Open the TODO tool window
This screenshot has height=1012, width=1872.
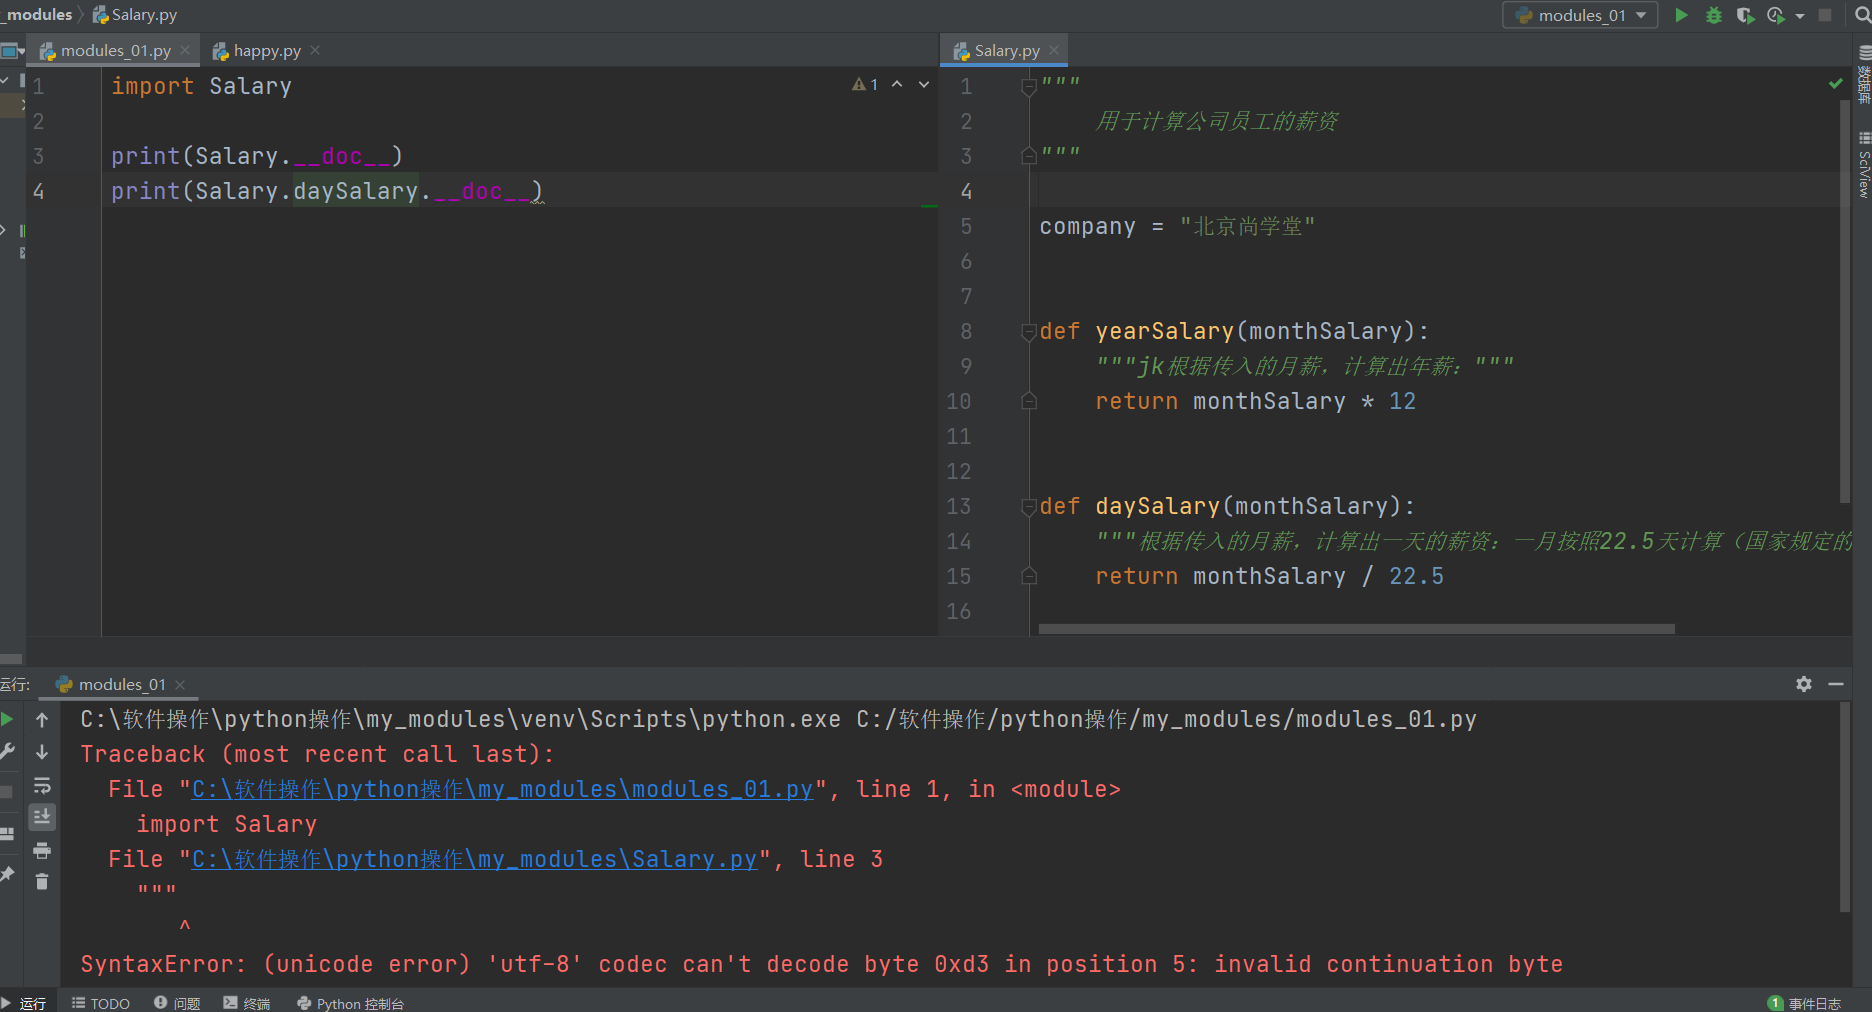tap(101, 1003)
